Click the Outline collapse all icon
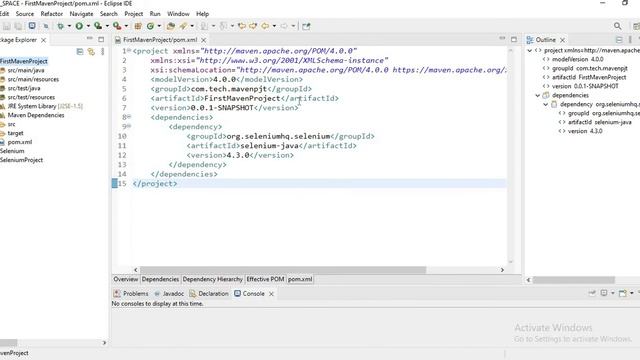640x360 pixels. tap(619, 40)
